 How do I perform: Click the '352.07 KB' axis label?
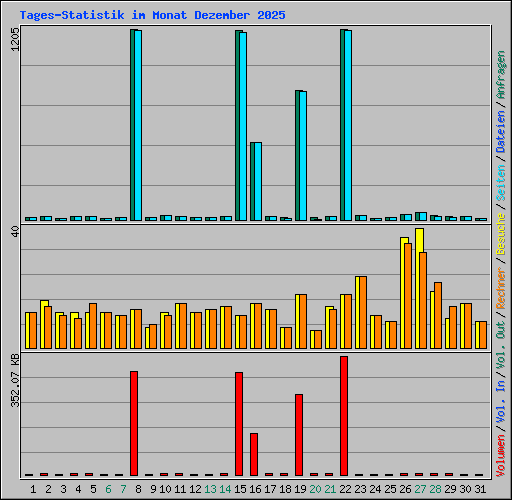(x=15, y=380)
